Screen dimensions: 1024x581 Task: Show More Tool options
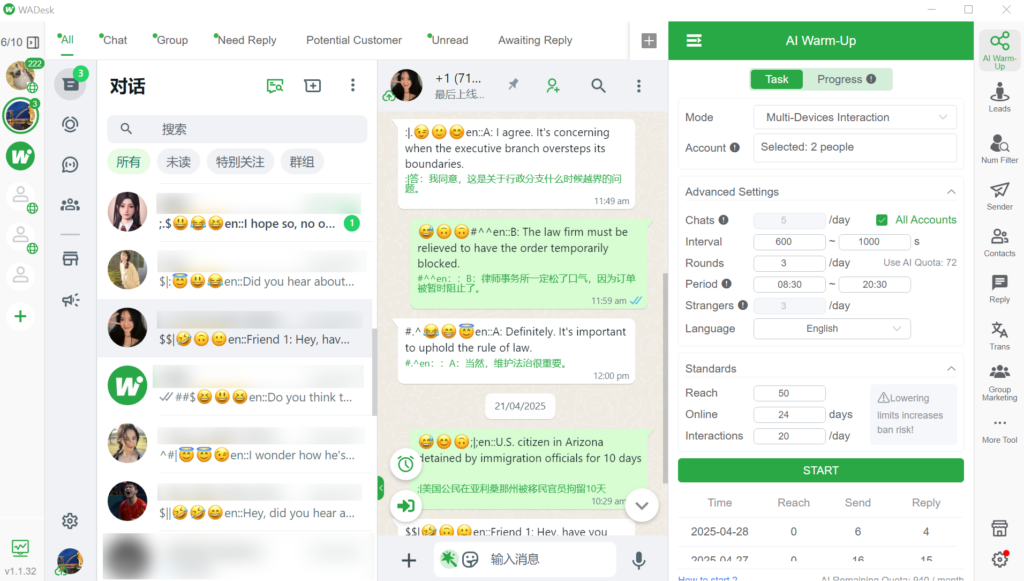[x=999, y=430]
